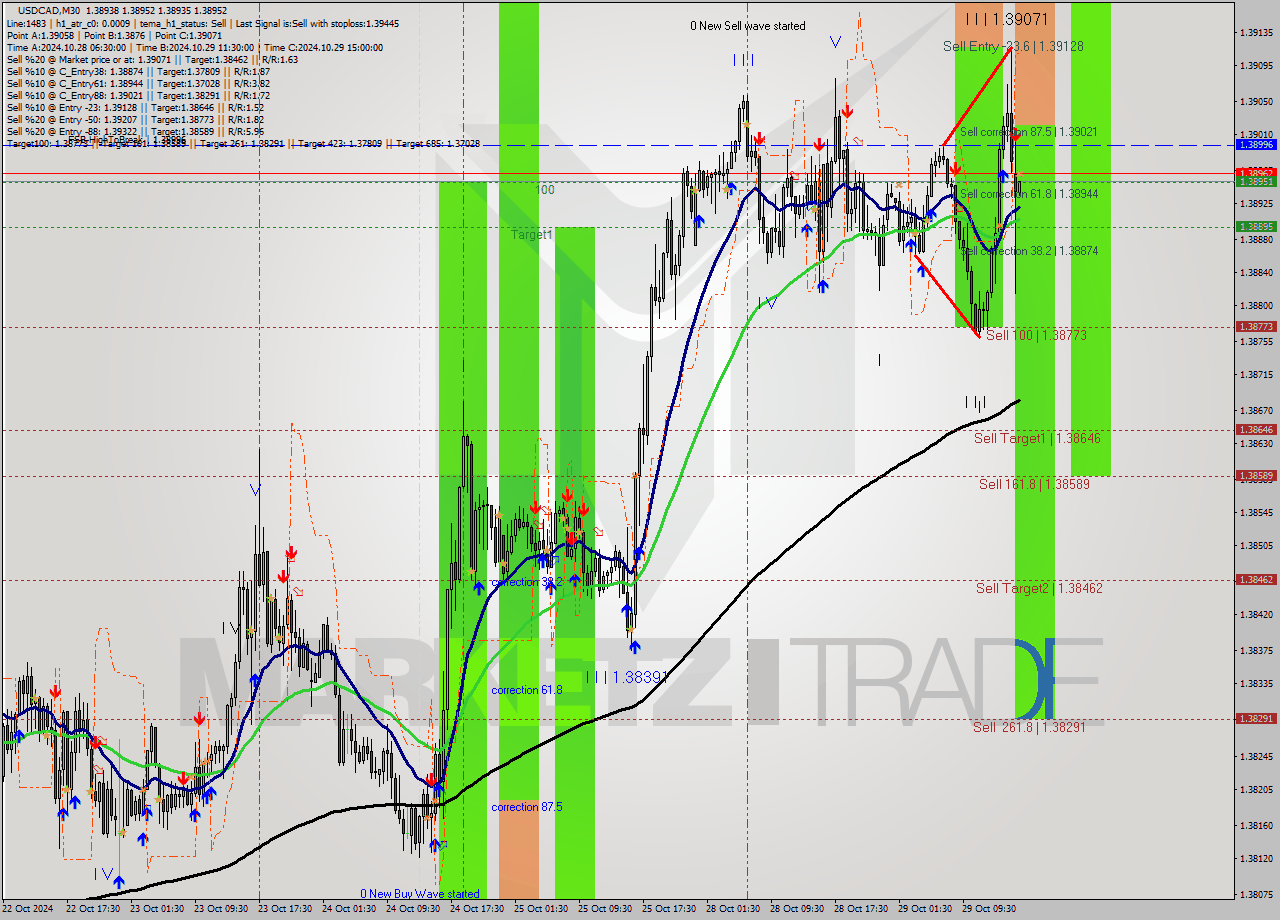1280x920 pixels.
Task: Click the 'I I I 1.39071' wave label
Action: [1007, 19]
